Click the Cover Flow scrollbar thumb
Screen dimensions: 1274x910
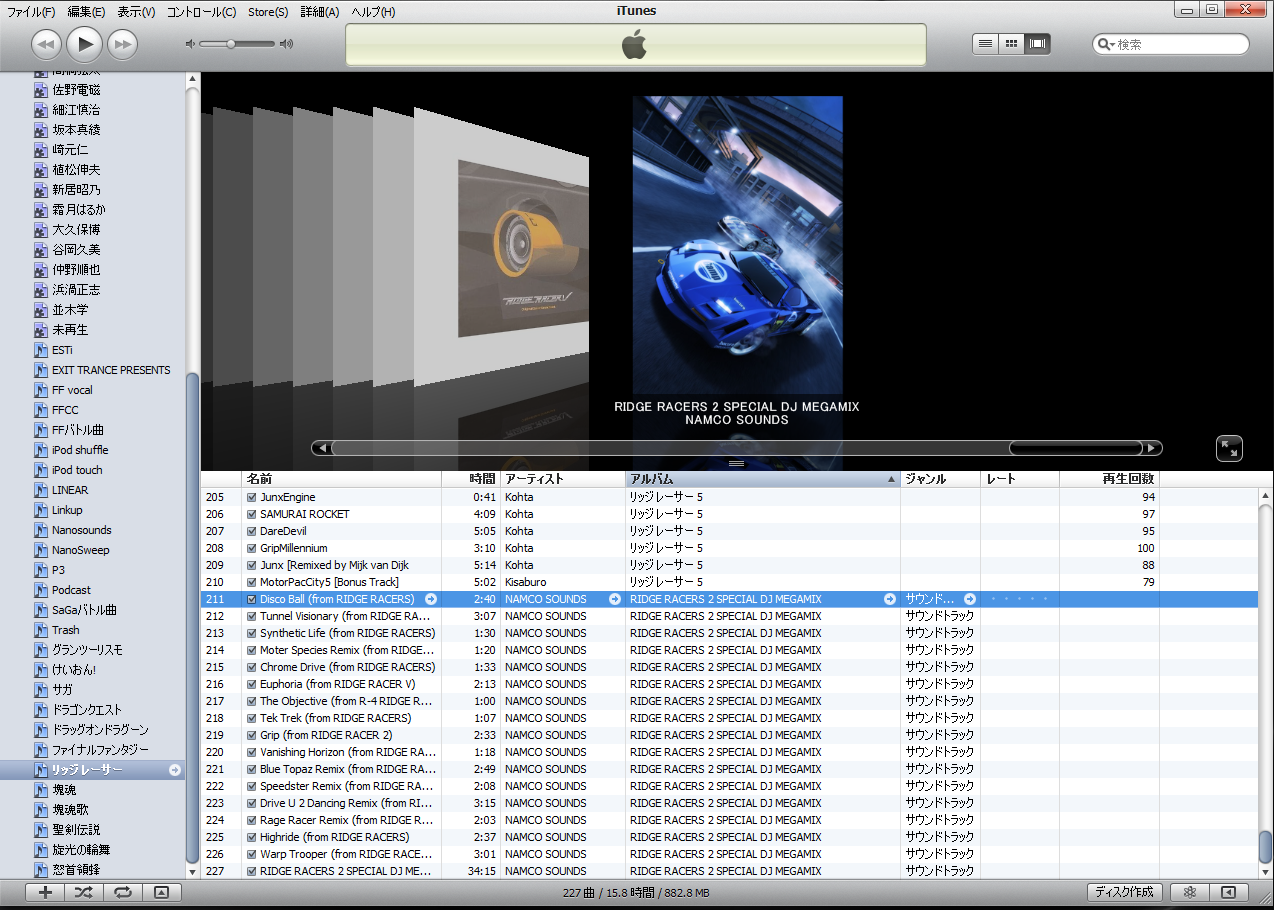1076,448
